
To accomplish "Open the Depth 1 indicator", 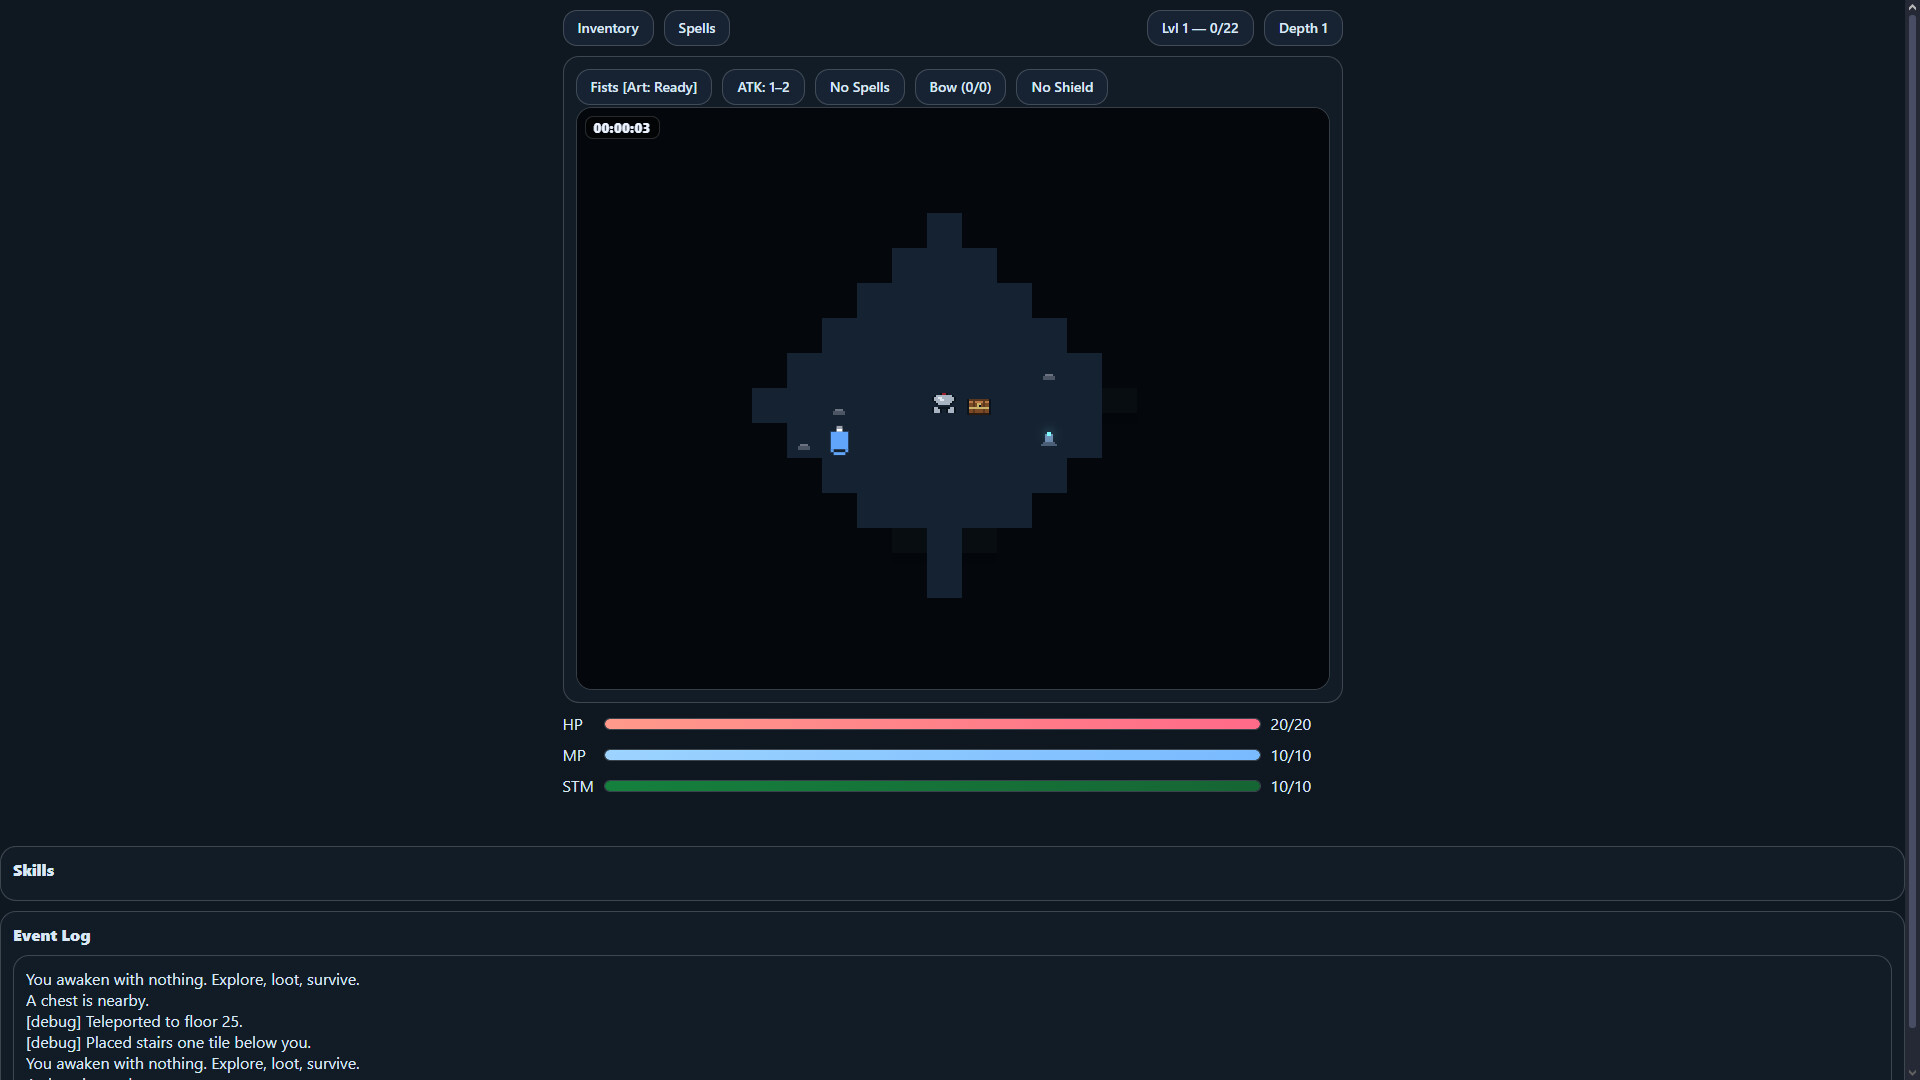I will [x=1302, y=28].
